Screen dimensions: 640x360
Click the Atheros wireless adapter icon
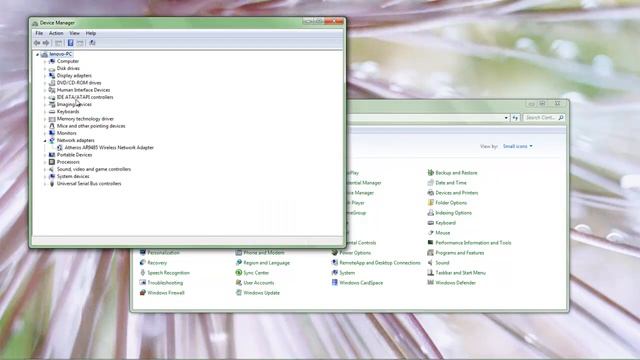60,148
